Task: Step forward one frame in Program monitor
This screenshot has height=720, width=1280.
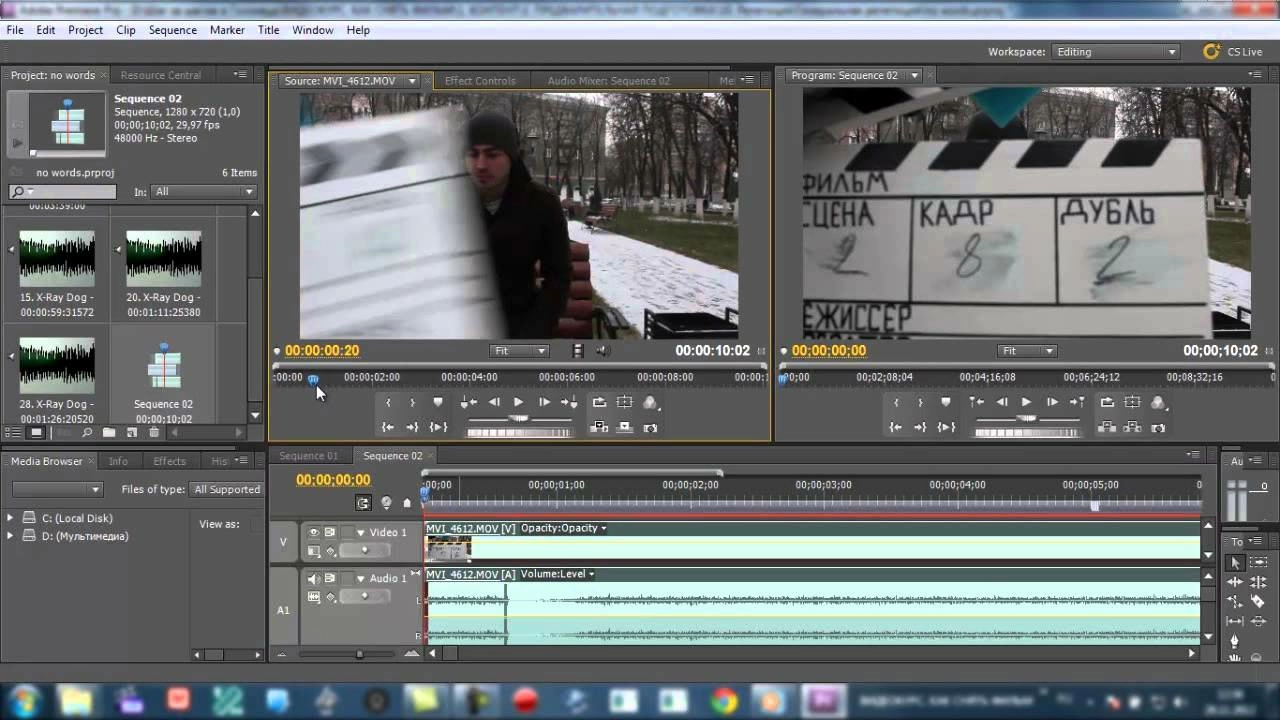Action: pos(1052,402)
